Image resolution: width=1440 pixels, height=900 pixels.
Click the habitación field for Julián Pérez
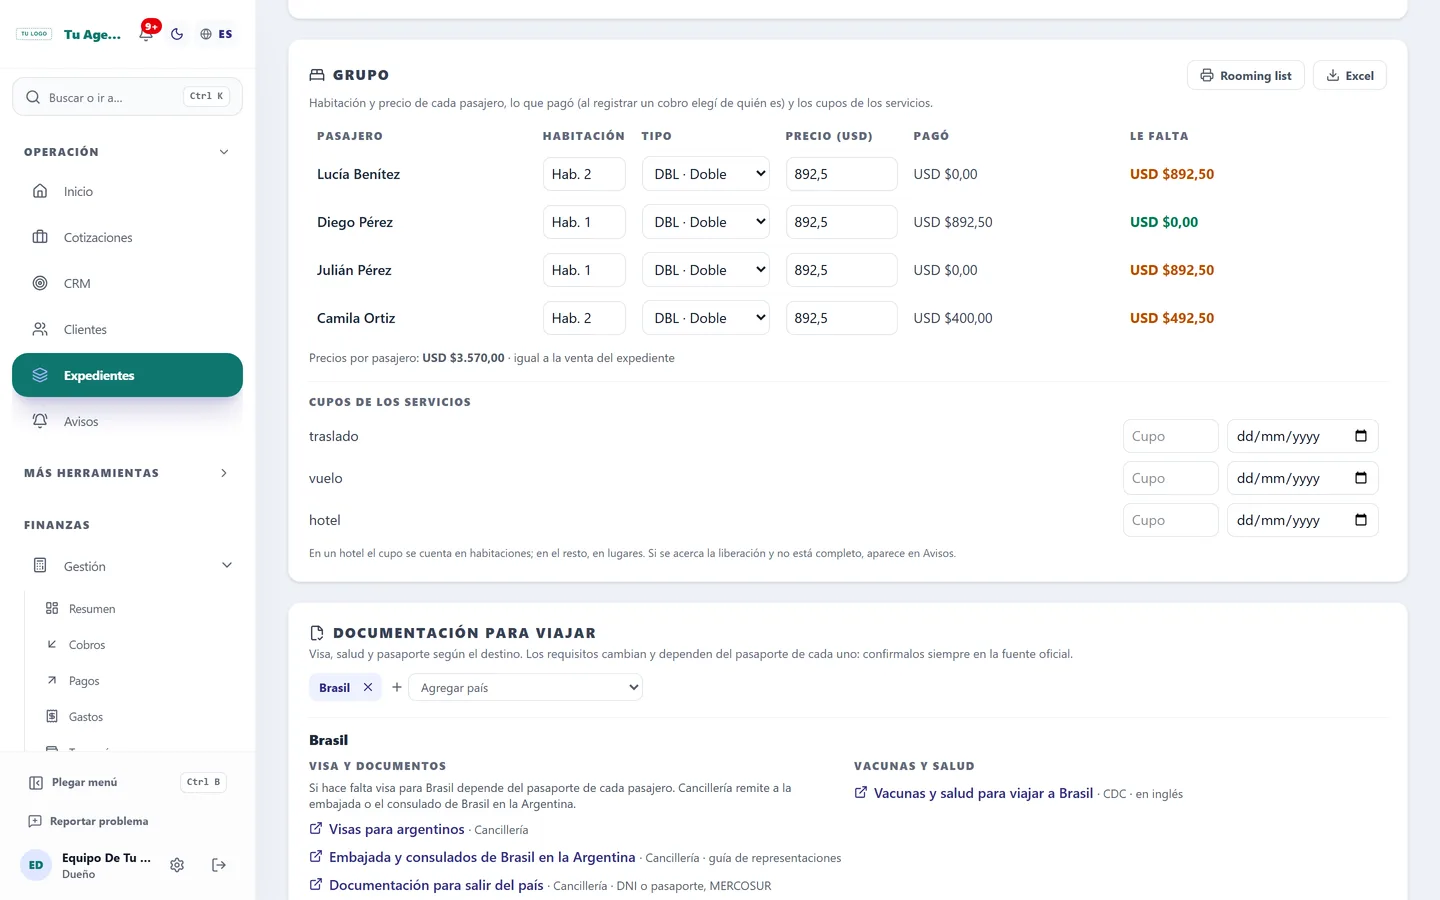tap(584, 270)
